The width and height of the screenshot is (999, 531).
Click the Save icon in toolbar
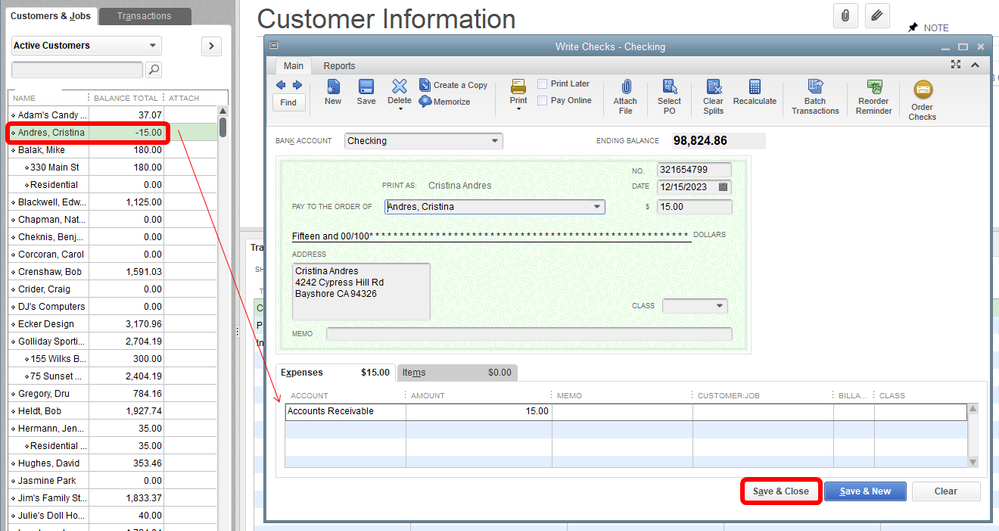tap(366, 92)
